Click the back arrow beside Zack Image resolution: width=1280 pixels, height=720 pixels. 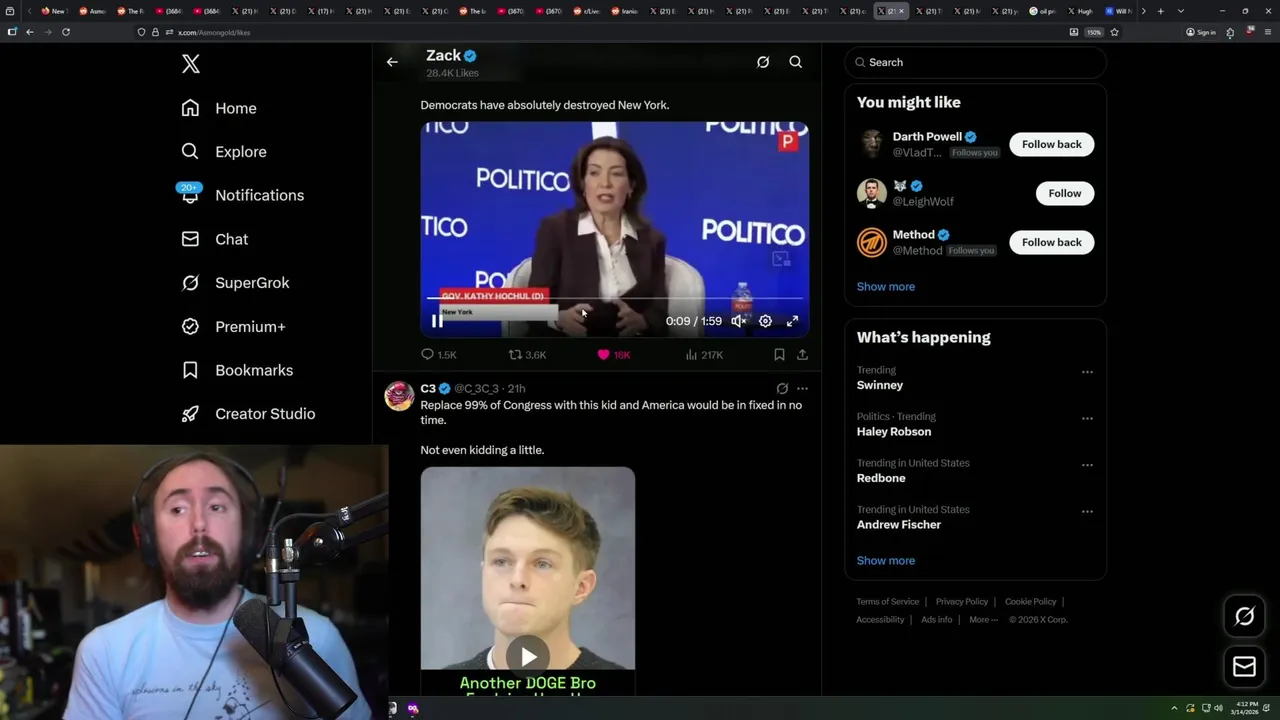point(392,62)
